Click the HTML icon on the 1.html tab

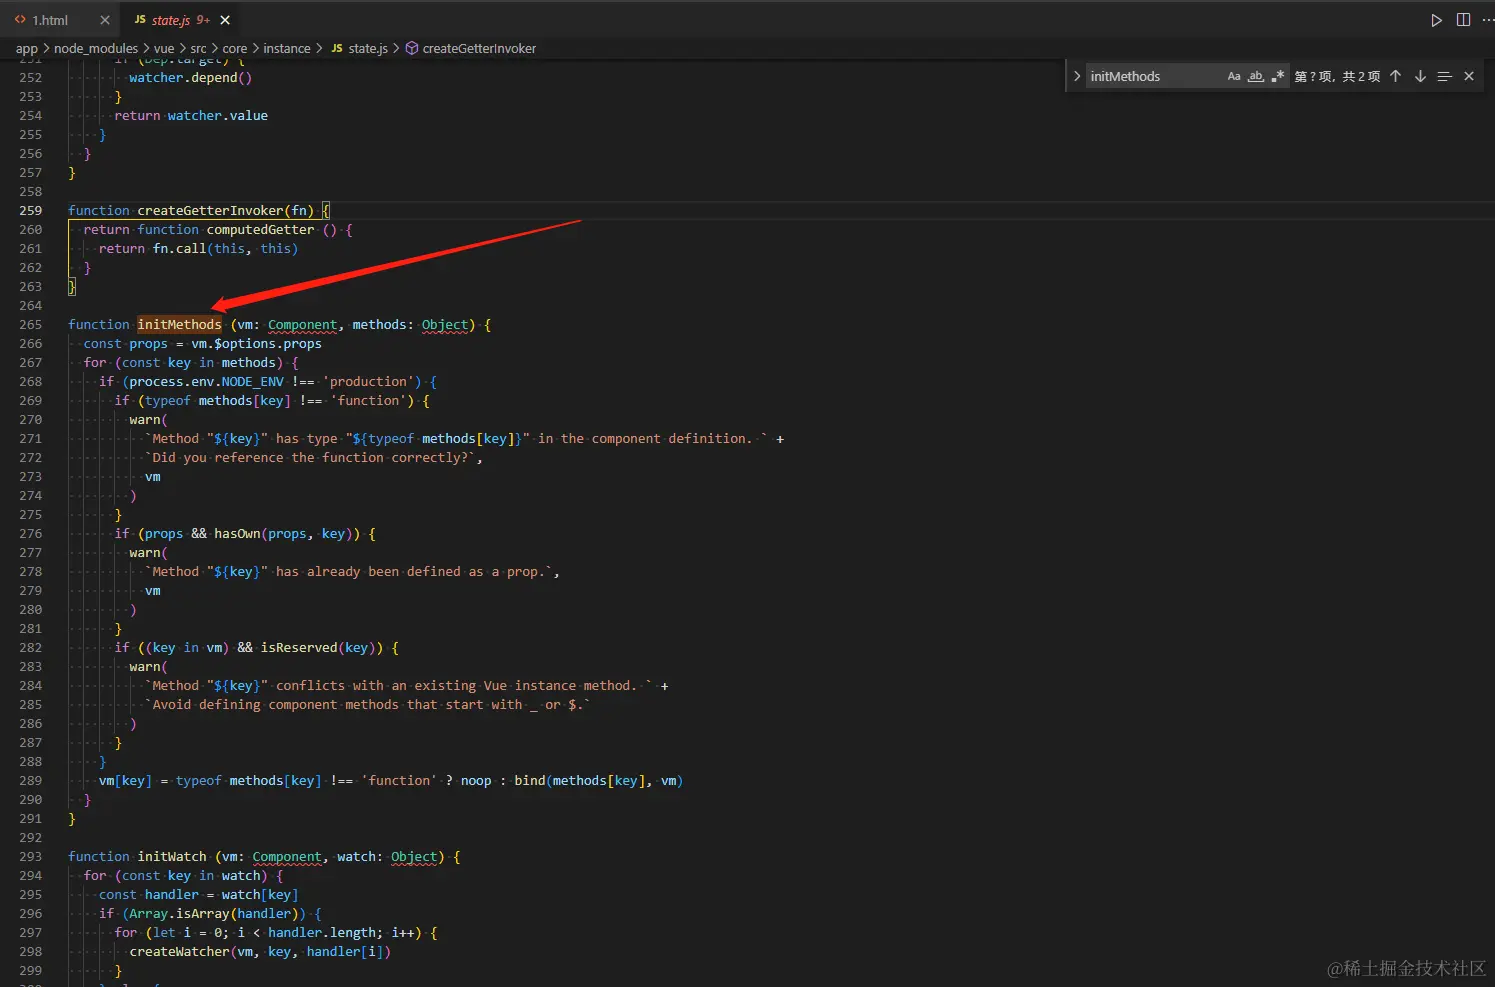[x=20, y=20]
